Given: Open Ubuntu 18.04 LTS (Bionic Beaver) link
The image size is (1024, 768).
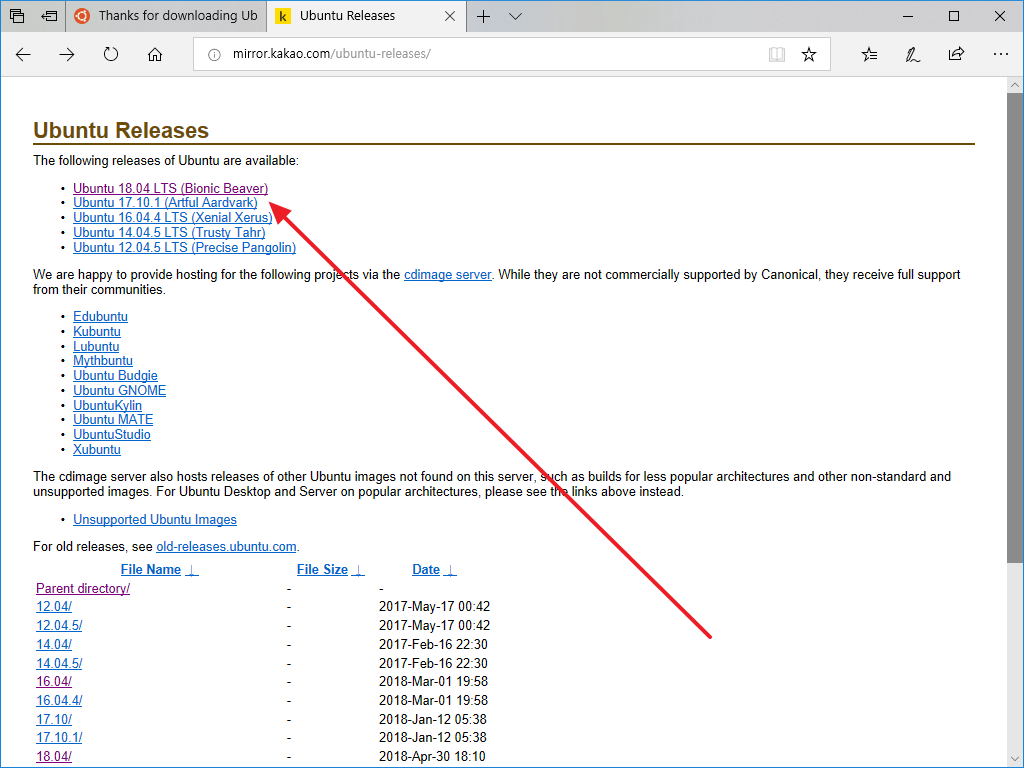Looking at the screenshot, I should pos(170,188).
